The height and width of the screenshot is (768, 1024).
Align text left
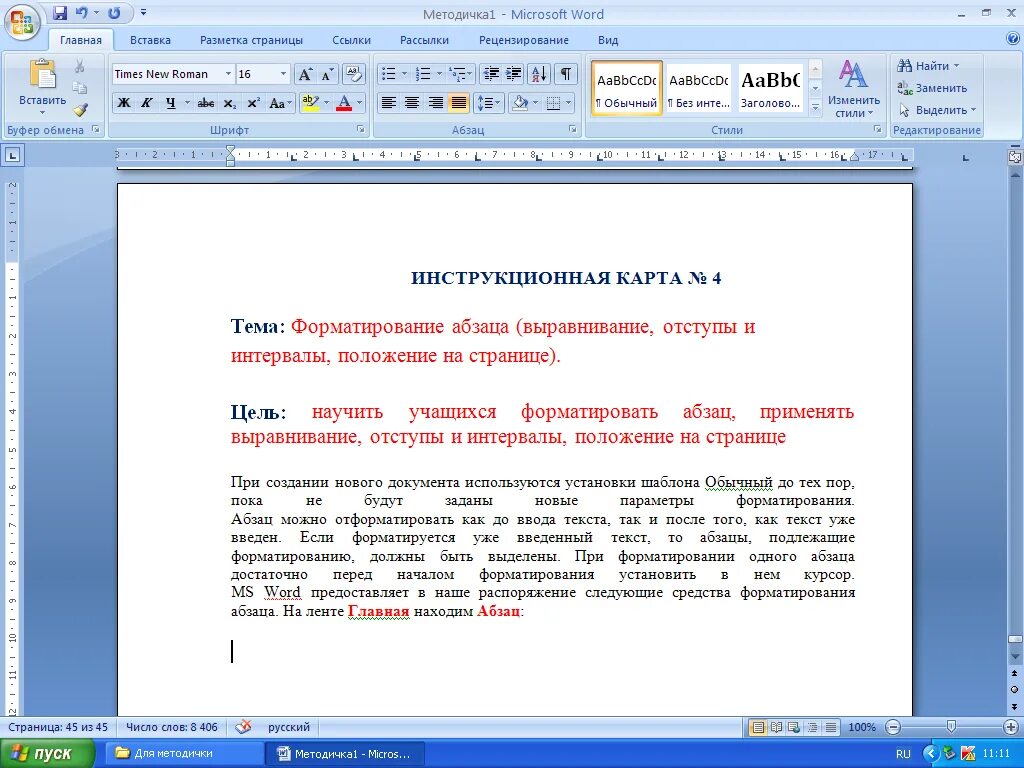tap(389, 103)
